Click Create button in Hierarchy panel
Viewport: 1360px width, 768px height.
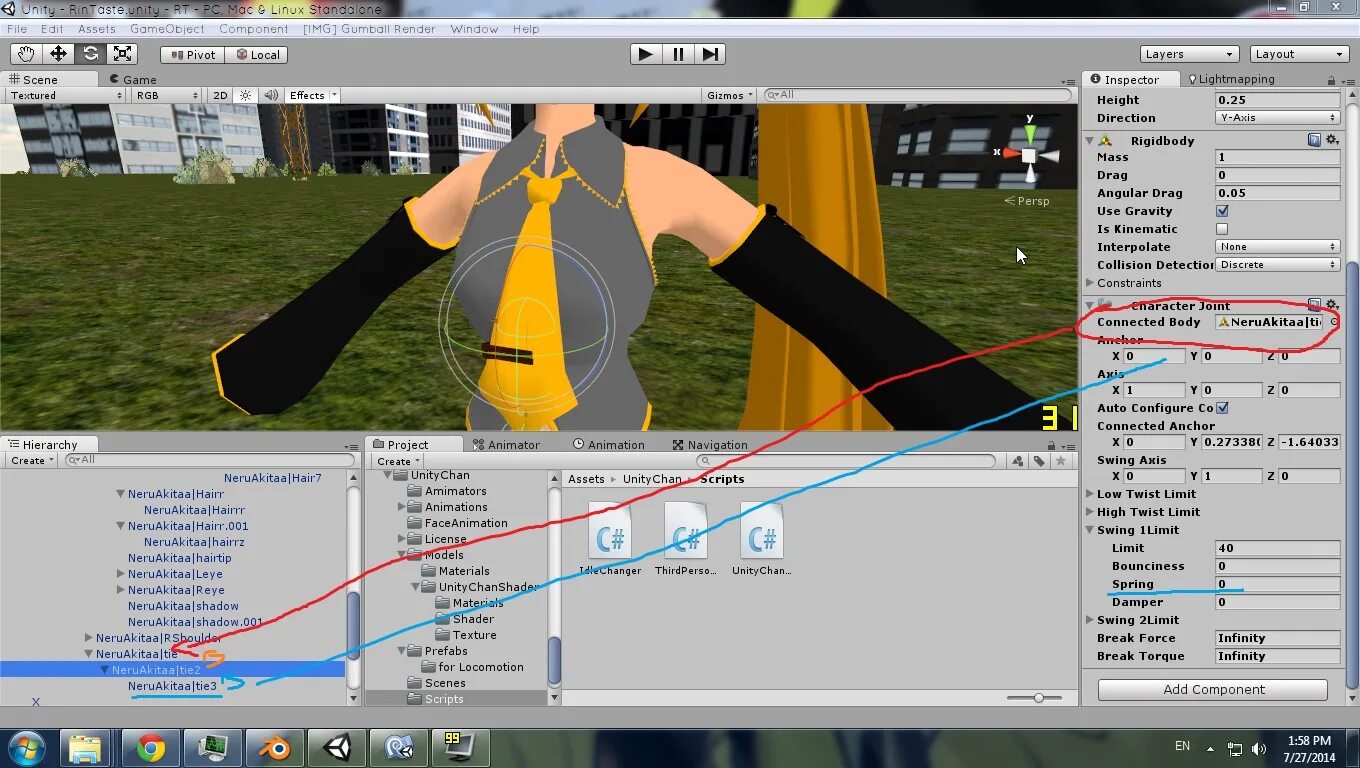[x=31, y=461]
